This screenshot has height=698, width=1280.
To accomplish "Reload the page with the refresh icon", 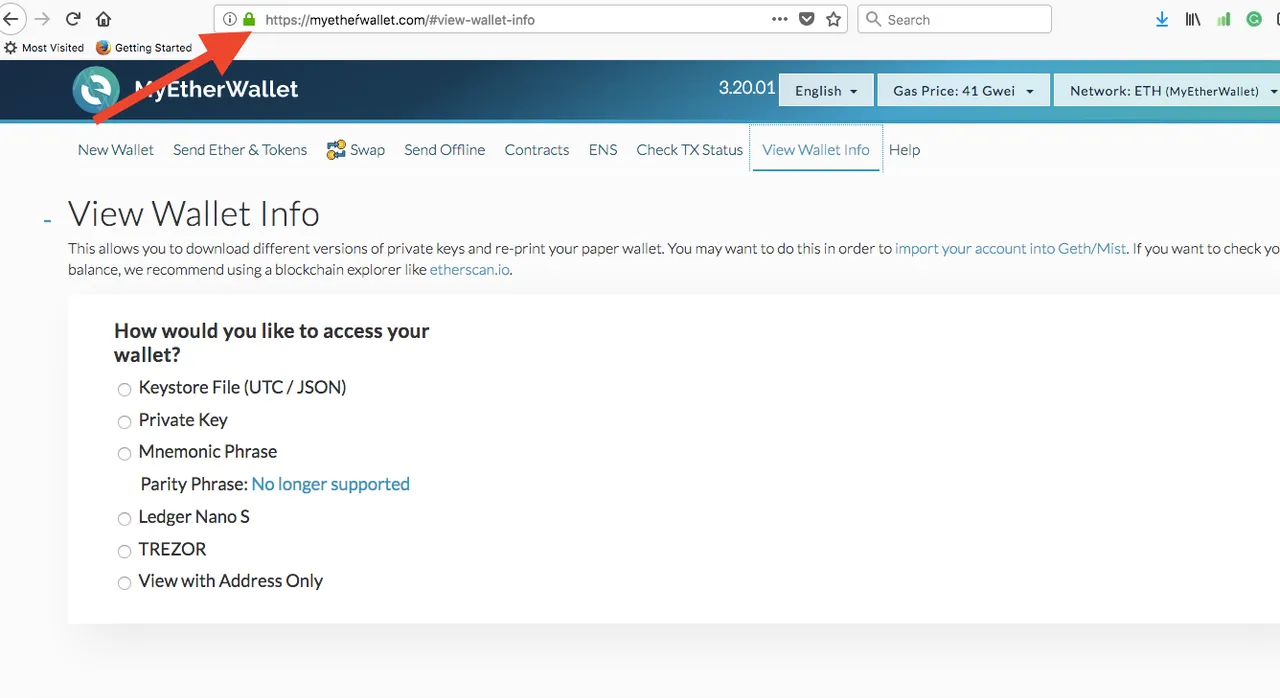I will coord(73,19).
